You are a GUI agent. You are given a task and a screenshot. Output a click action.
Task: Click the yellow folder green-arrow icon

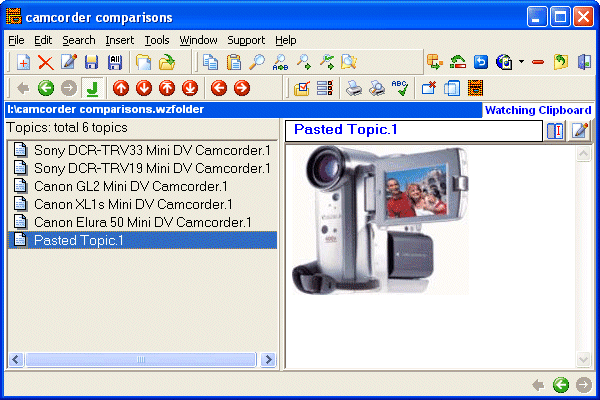tap(561, 62)
